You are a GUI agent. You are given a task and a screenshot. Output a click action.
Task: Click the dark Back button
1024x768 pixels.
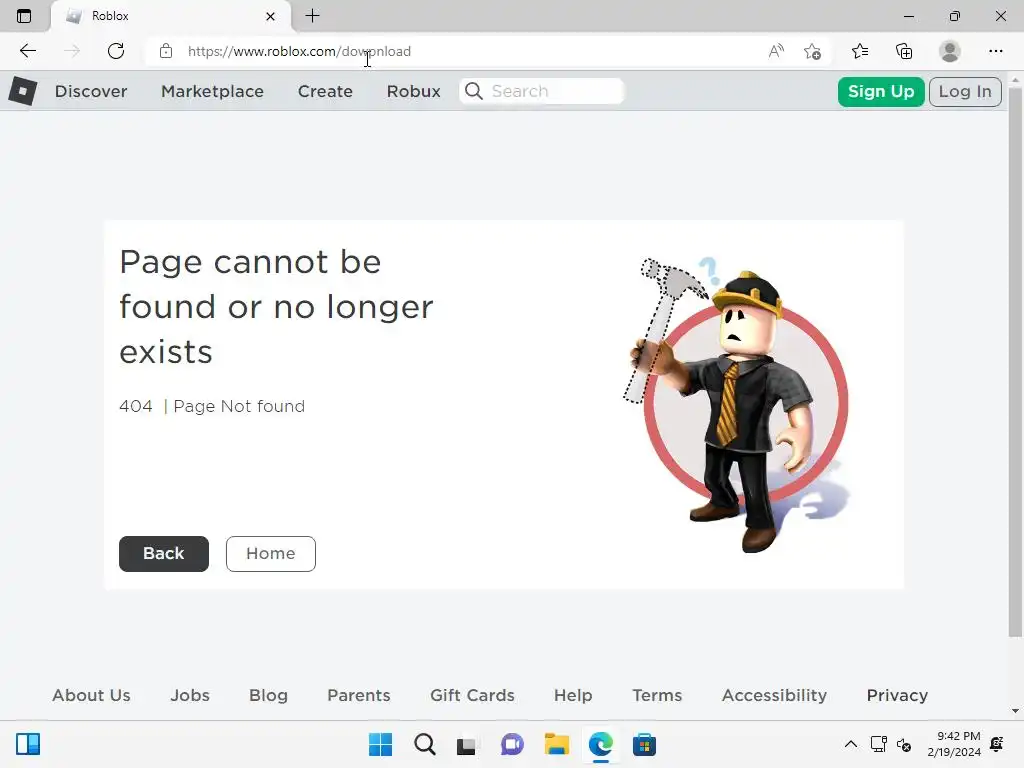pyautogui.click(x=164, y=554)
